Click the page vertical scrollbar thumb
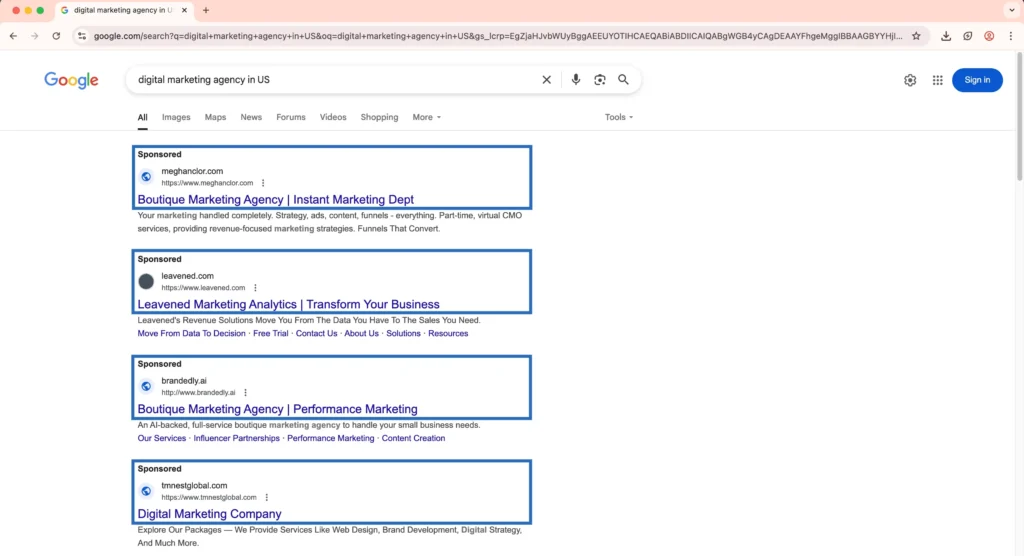Viewport: 1024px width, 556px height. tap(1019, 116)
